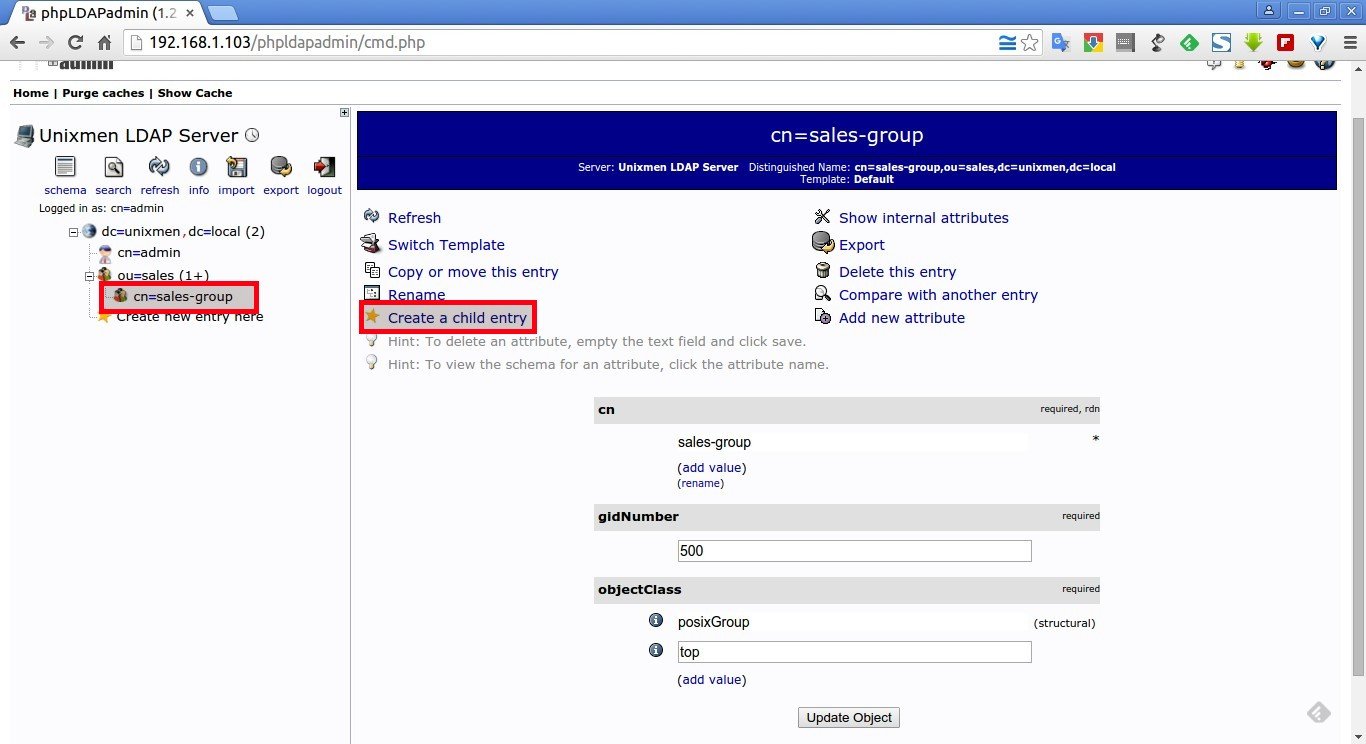Click the add value link under objectClass
This screenshot has width=1366, height=744.
[712, 680]
